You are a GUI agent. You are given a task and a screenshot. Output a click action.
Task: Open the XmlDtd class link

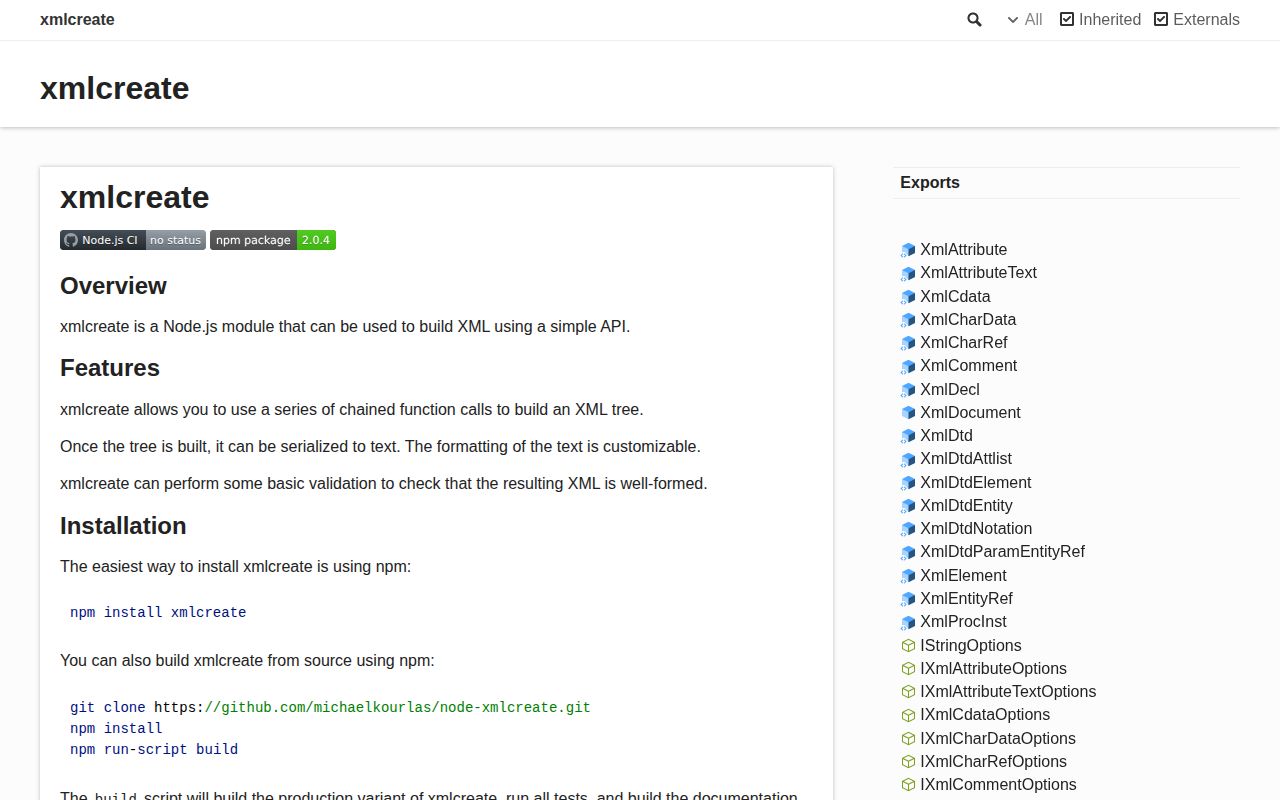946,435
